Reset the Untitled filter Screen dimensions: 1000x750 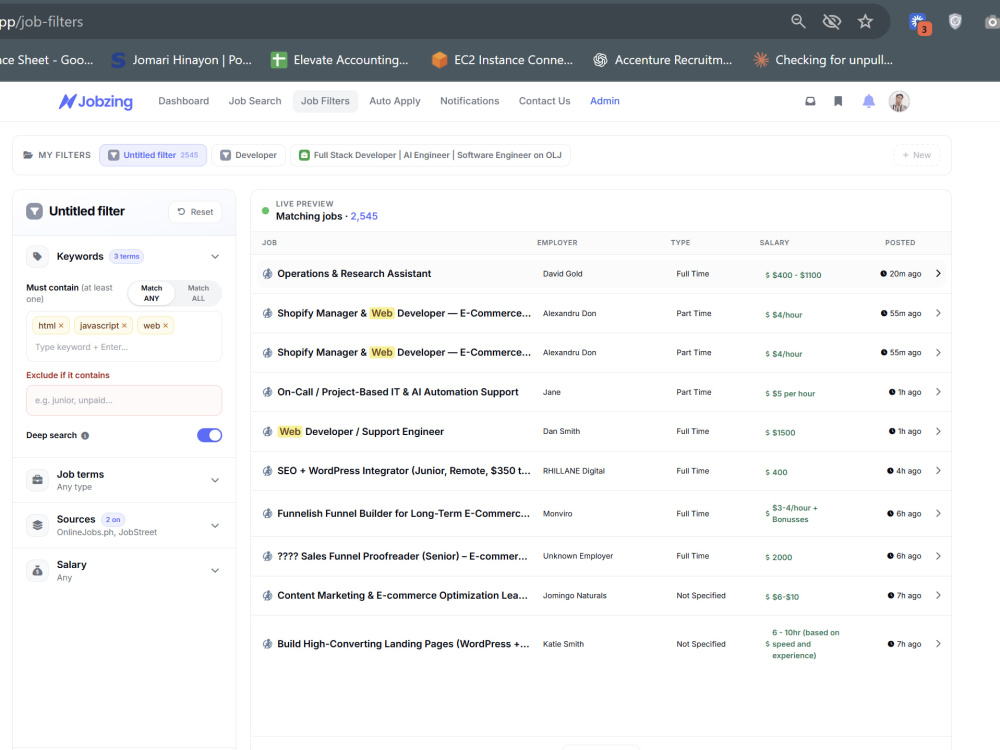click(195, 212)
